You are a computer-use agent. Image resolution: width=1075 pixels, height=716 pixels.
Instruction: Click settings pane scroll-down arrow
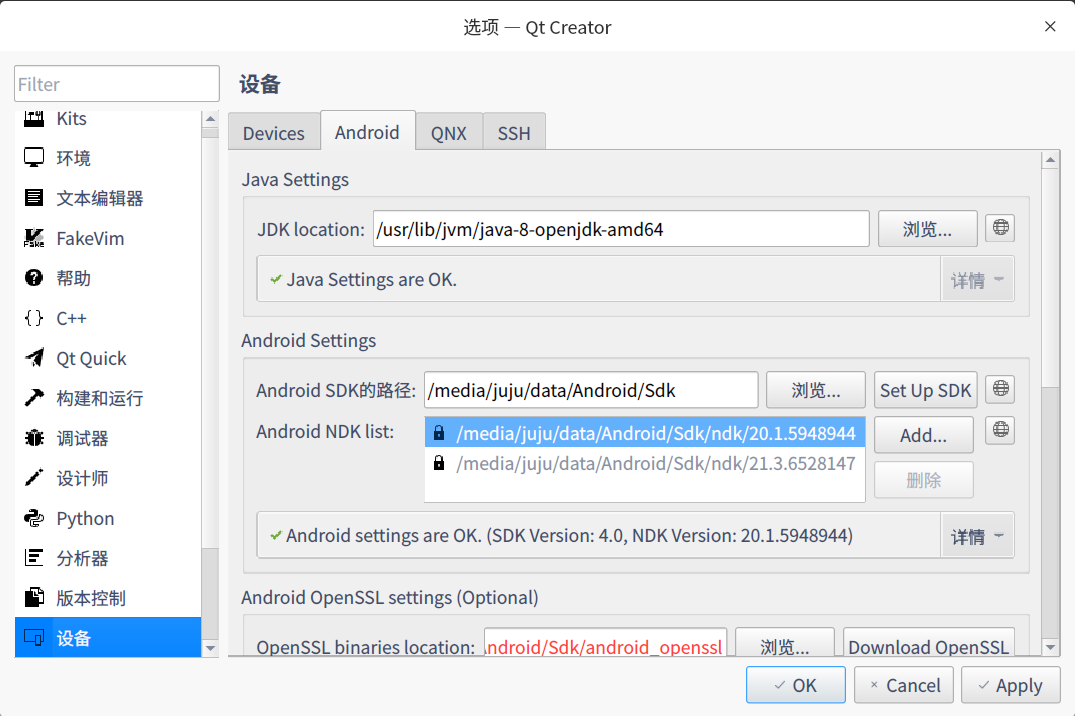[x=1050, y=647]
